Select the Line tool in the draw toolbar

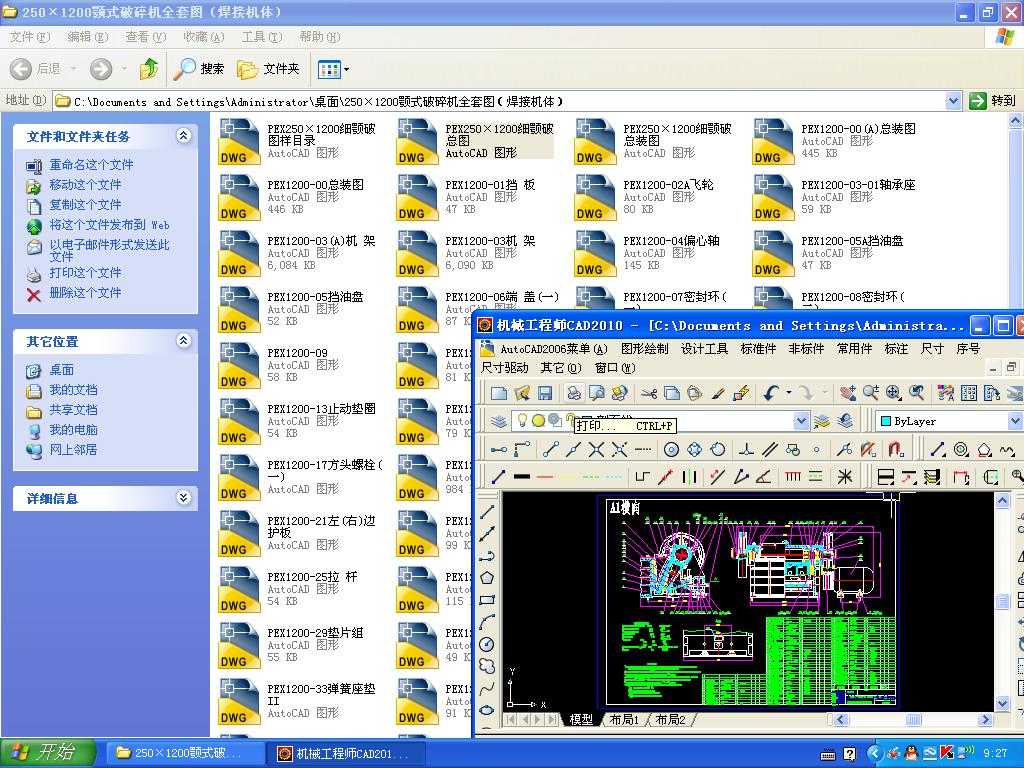tap(487, 513)
